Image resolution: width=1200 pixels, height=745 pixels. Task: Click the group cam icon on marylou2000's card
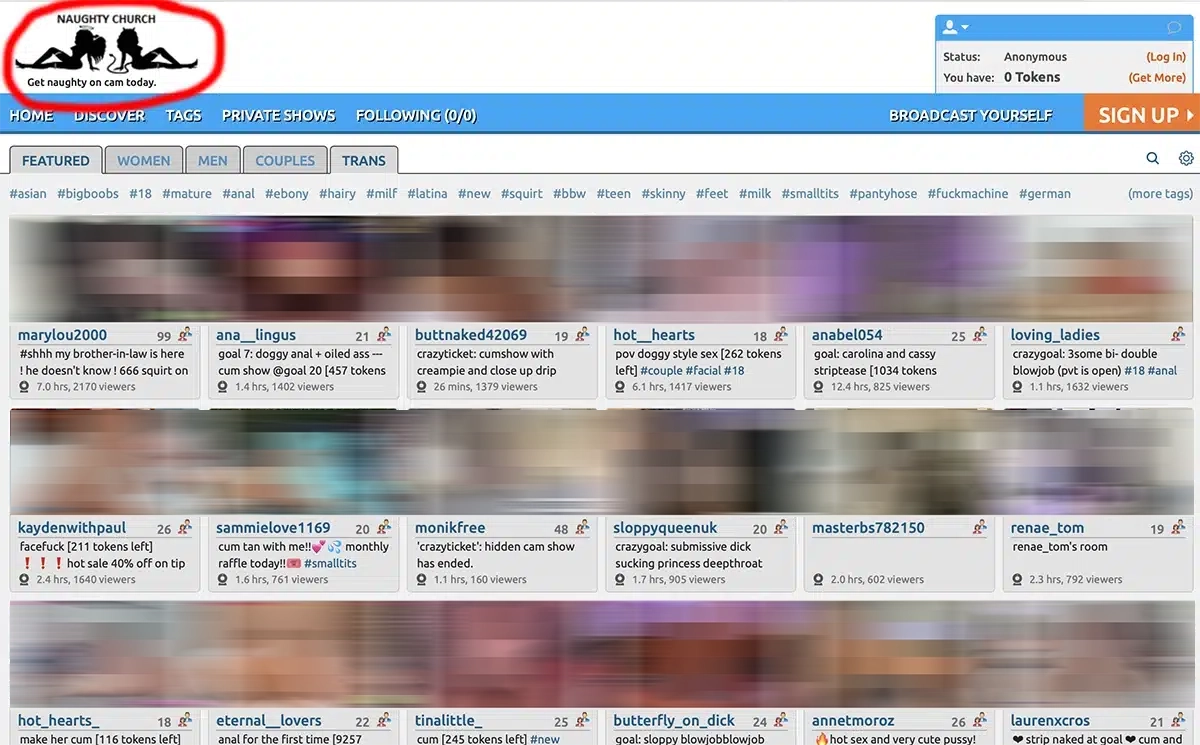pyautogui.click(x=186, y=334)
